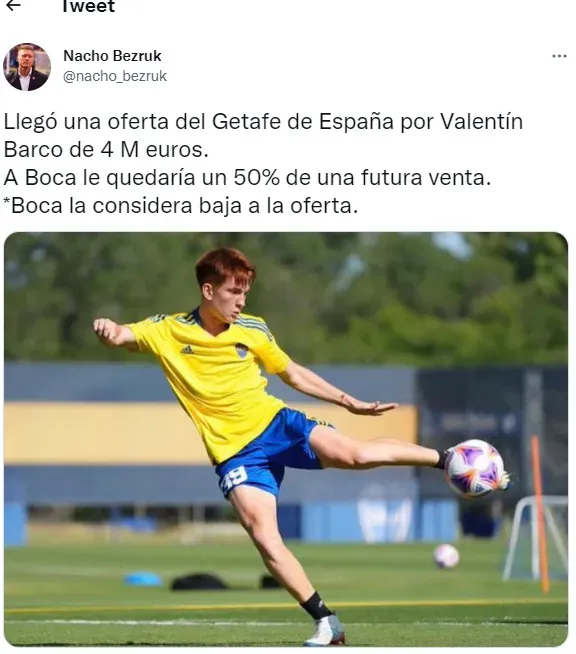Click the Boca crest on the jersey
Viewport: 576px width, 654px height.
click(241, 350)
